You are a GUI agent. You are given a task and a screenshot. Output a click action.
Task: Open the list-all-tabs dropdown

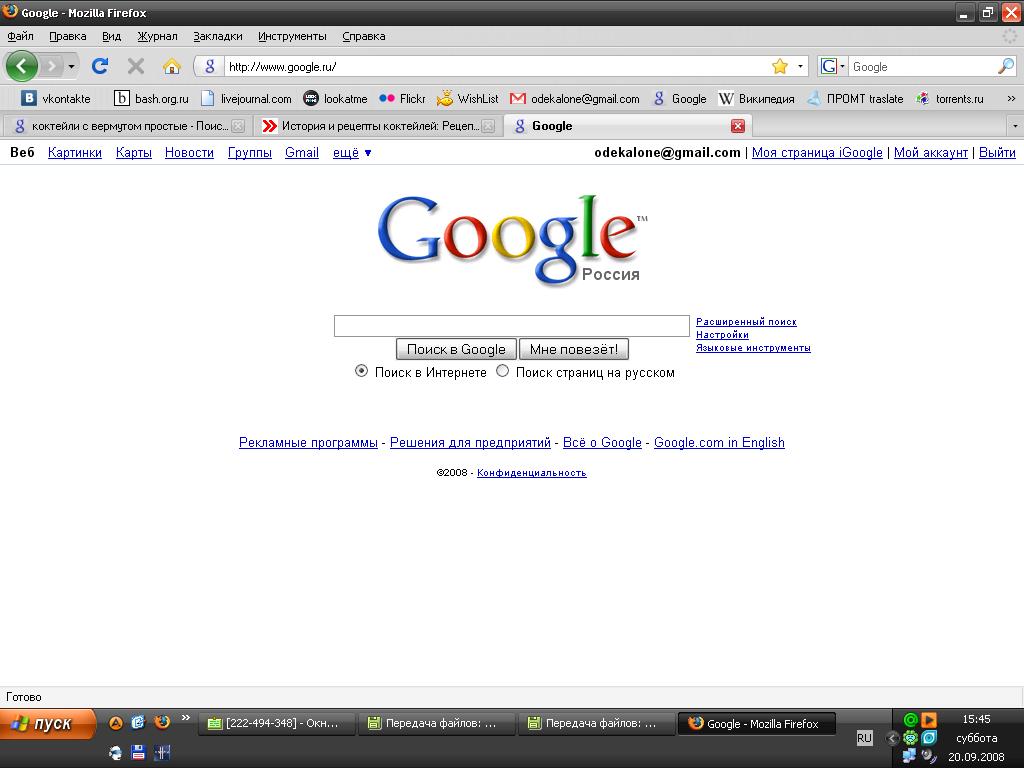1015,126
